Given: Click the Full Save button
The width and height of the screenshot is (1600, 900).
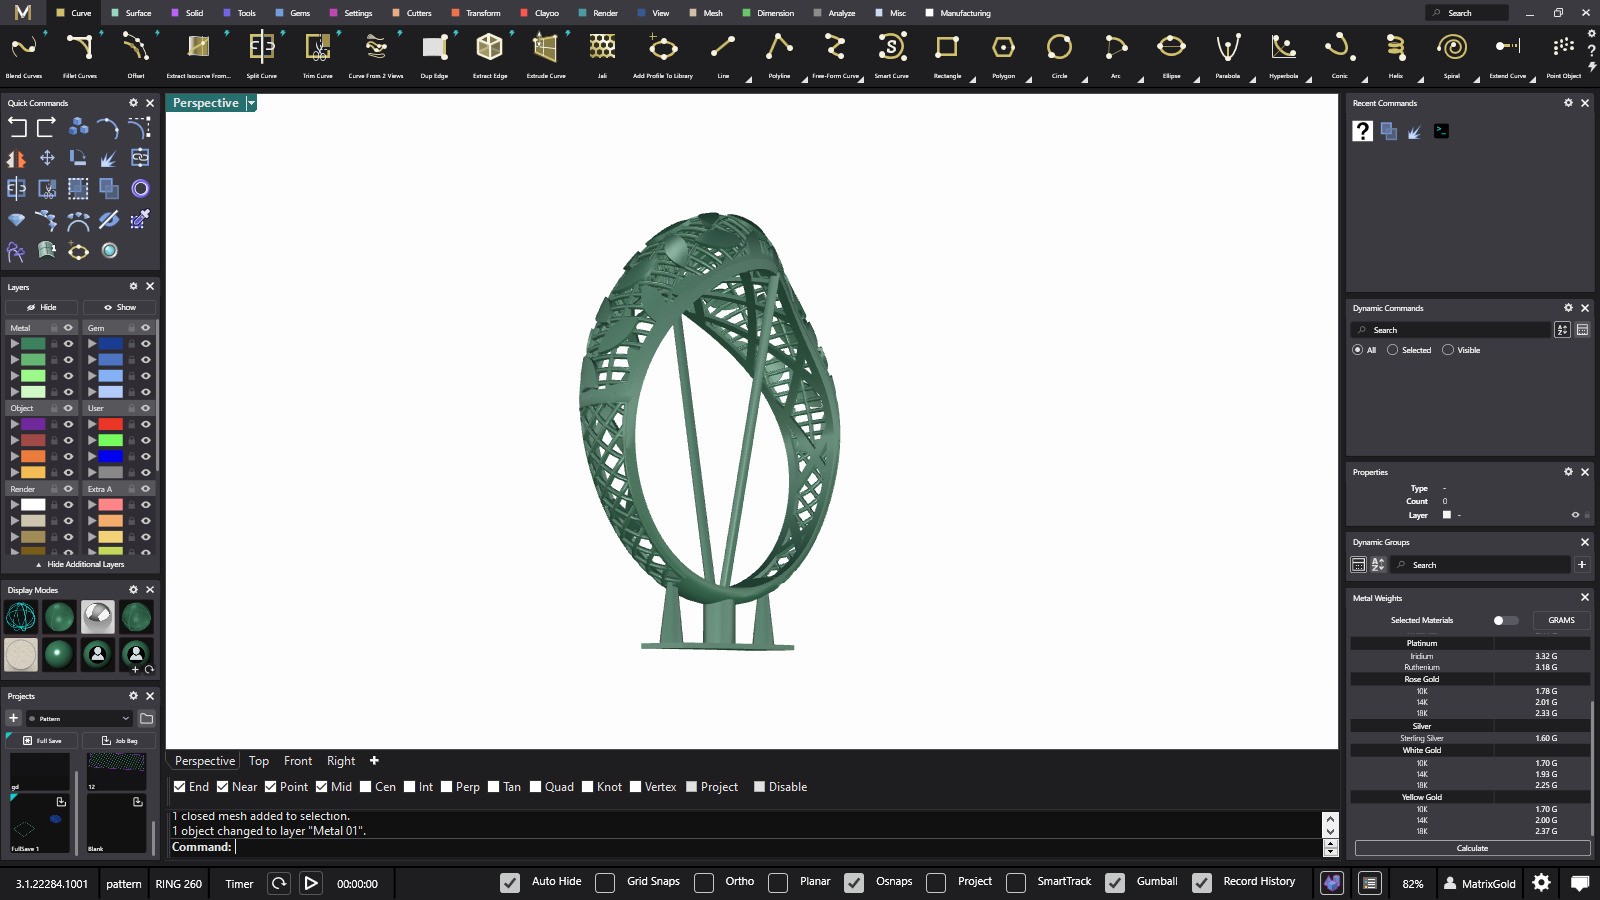Looking at the screenshot, I should pos(42,740).
